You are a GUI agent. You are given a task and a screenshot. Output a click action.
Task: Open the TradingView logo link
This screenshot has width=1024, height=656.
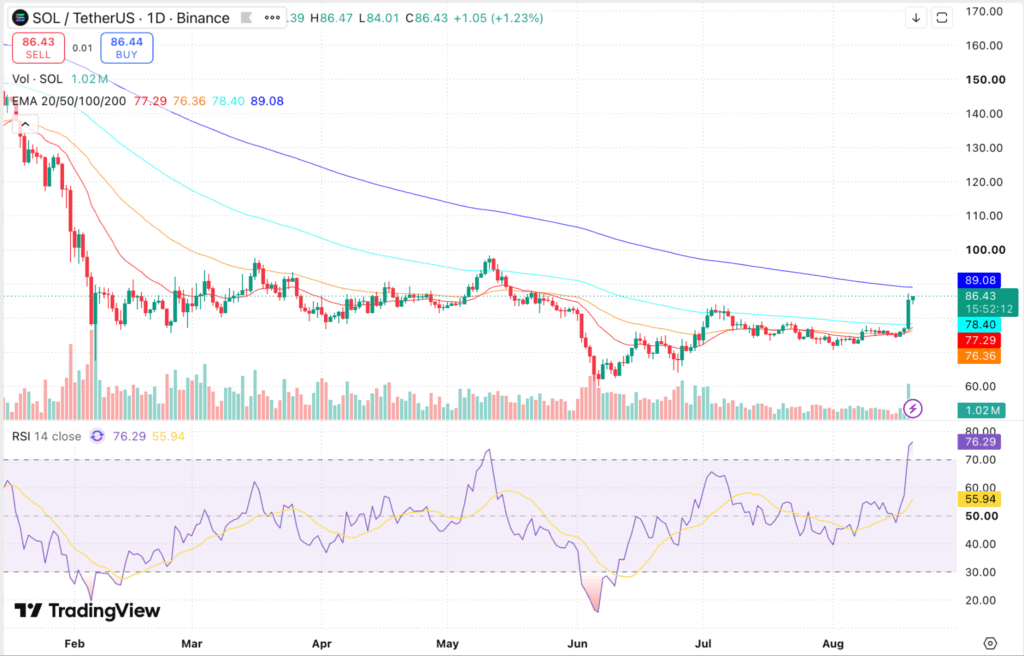point(88,611)
